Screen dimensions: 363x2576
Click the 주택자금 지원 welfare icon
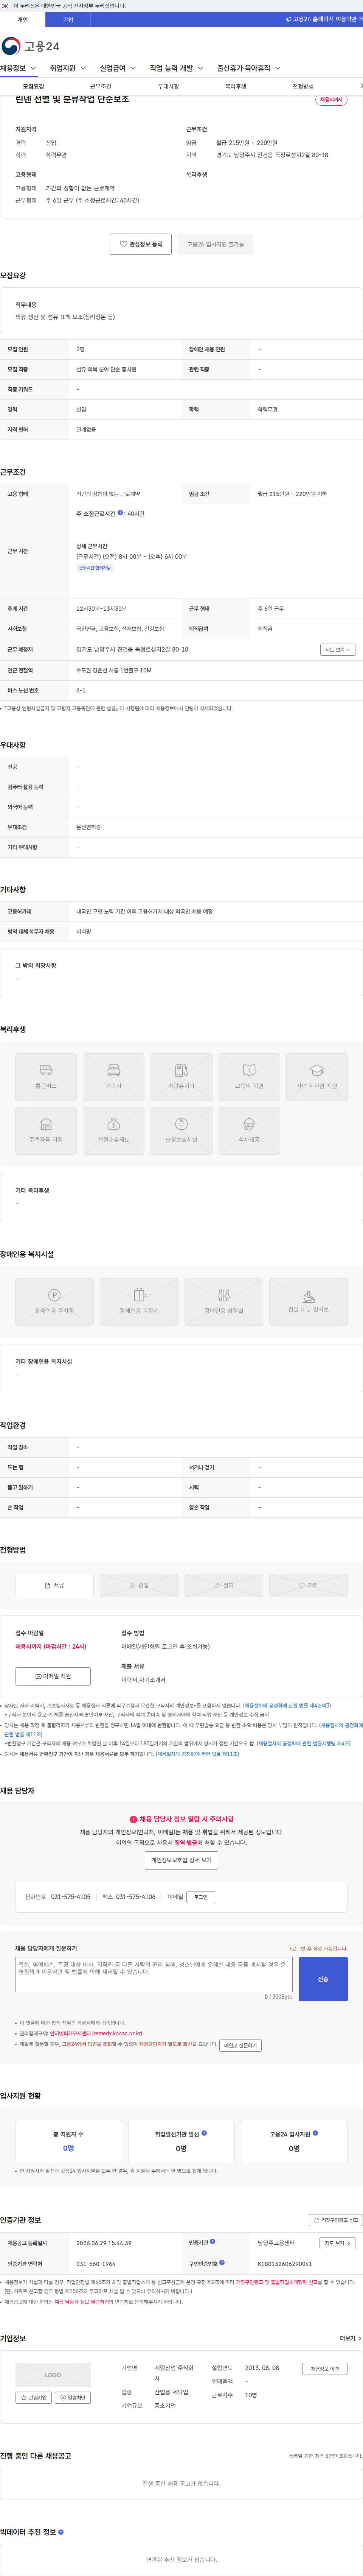click(x=46, y=1131)
